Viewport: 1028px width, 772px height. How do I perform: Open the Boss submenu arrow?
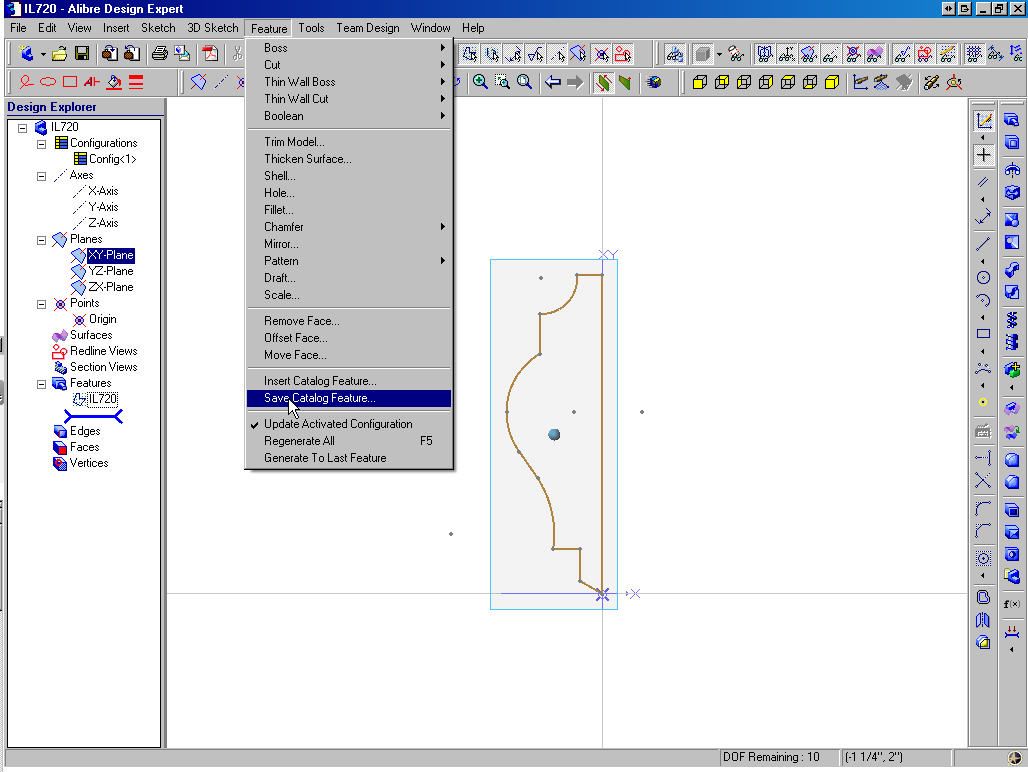click(x=444, y=47)
